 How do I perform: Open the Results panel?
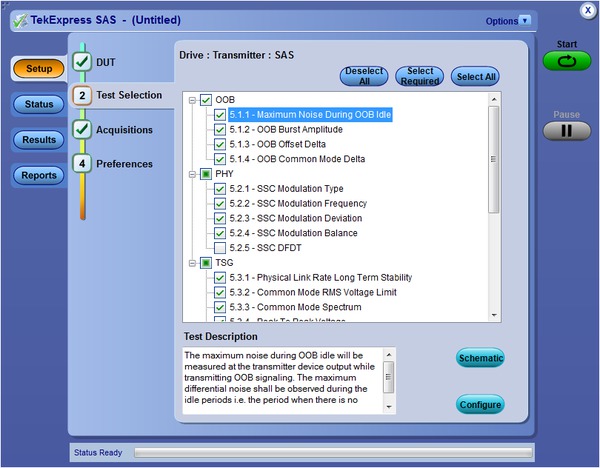pos(39,140)
